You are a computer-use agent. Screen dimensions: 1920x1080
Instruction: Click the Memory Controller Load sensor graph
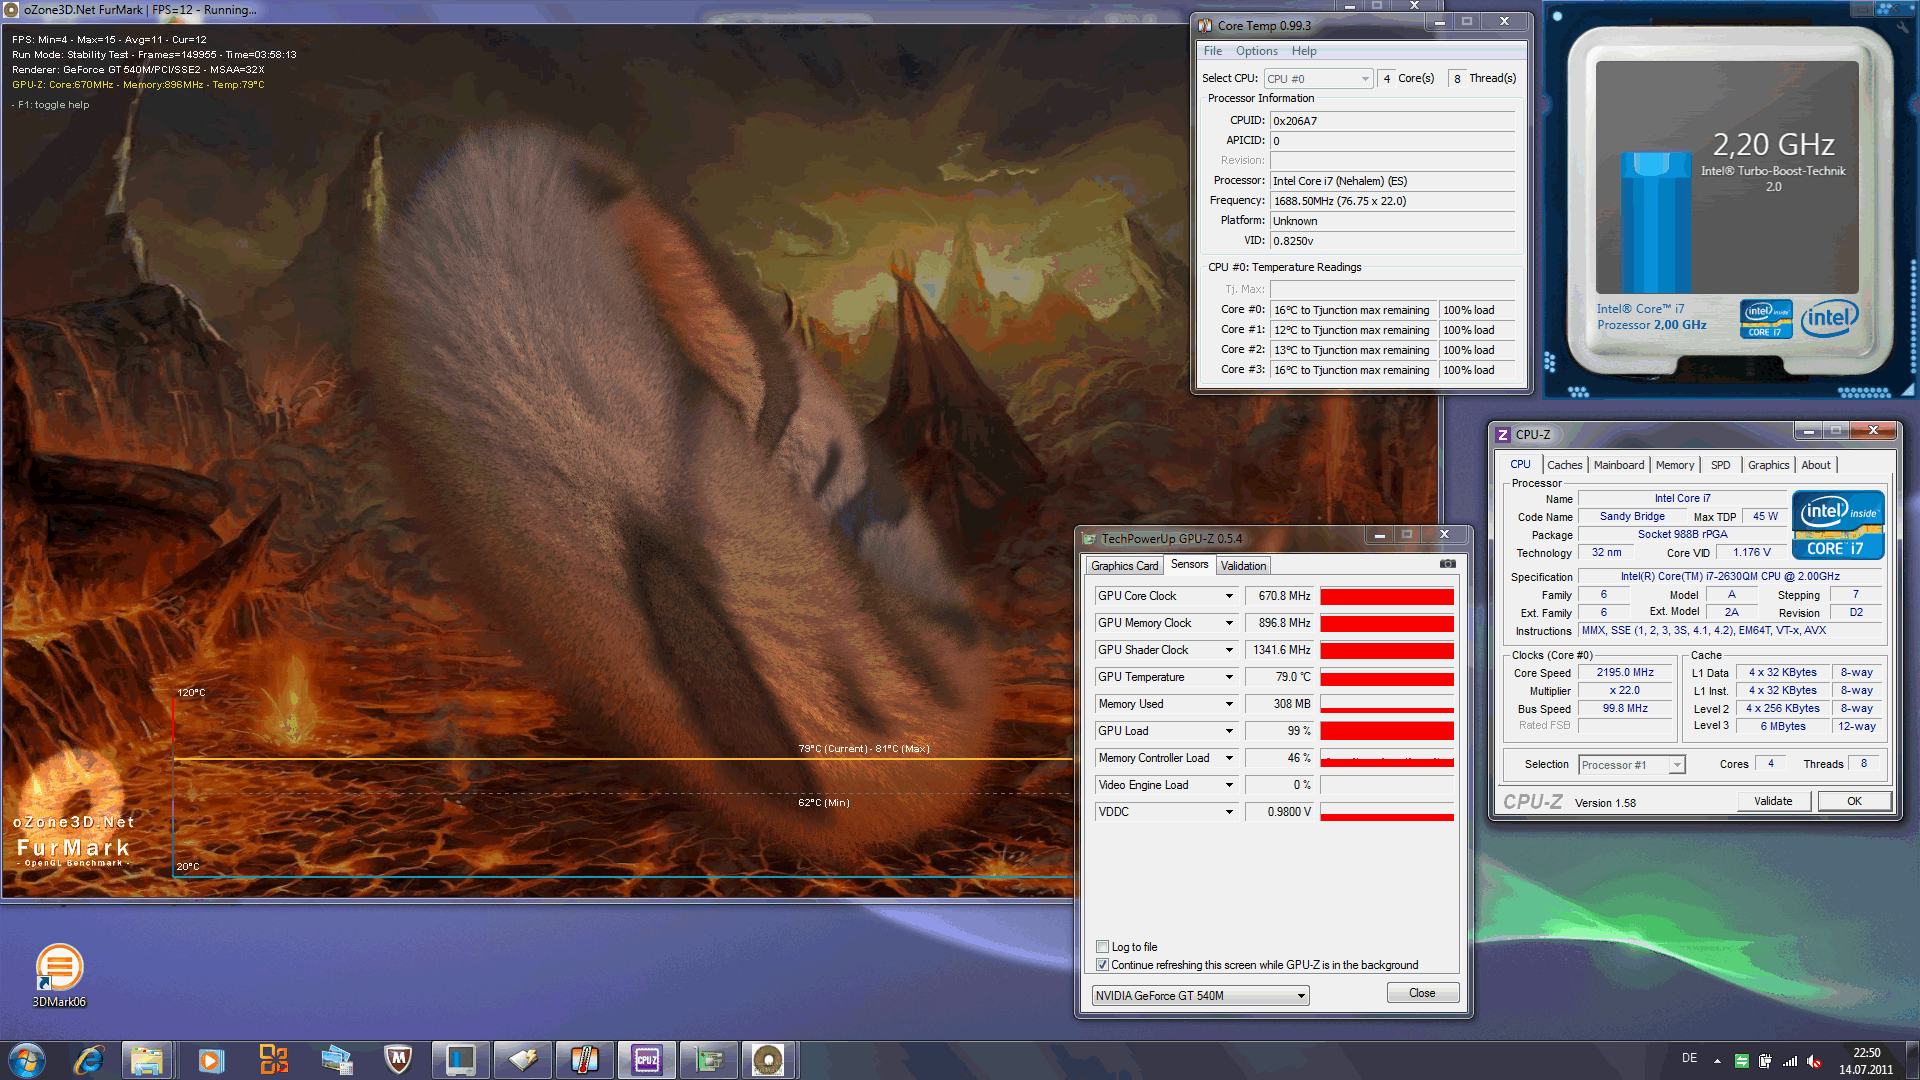pyautogui.click(x=1387, y=759)
